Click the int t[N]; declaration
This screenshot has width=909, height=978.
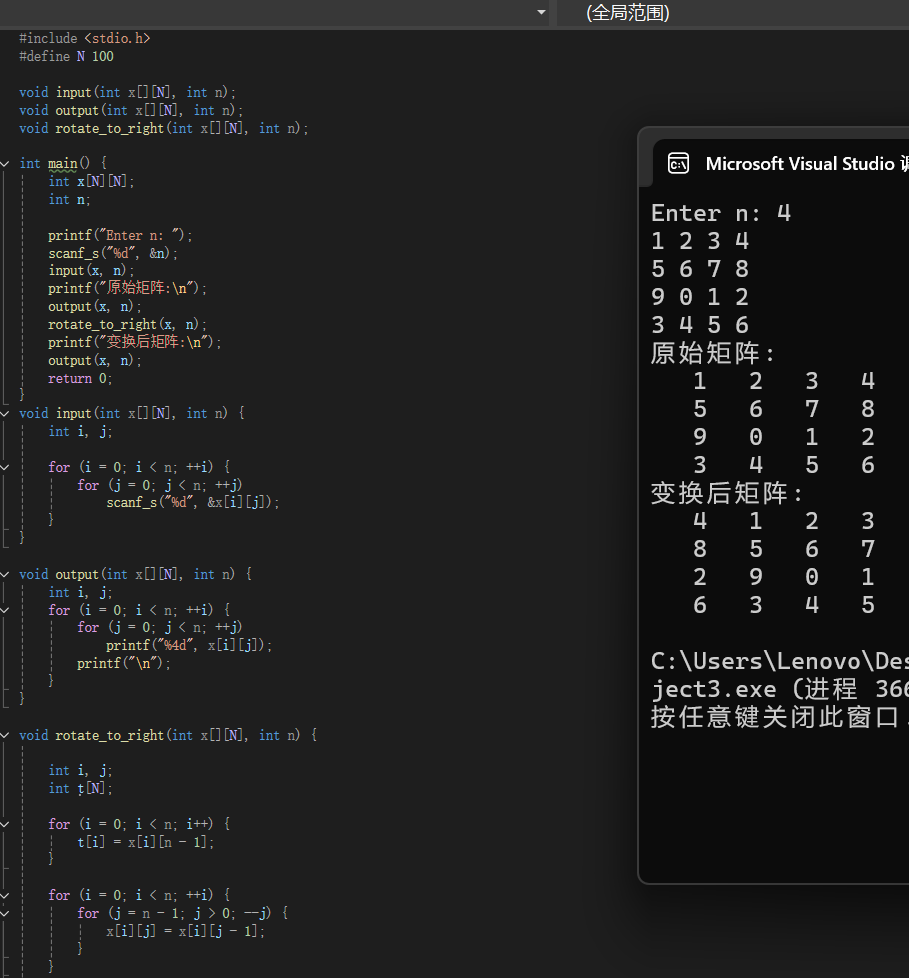pyautogui.click(x=80, y=788)
